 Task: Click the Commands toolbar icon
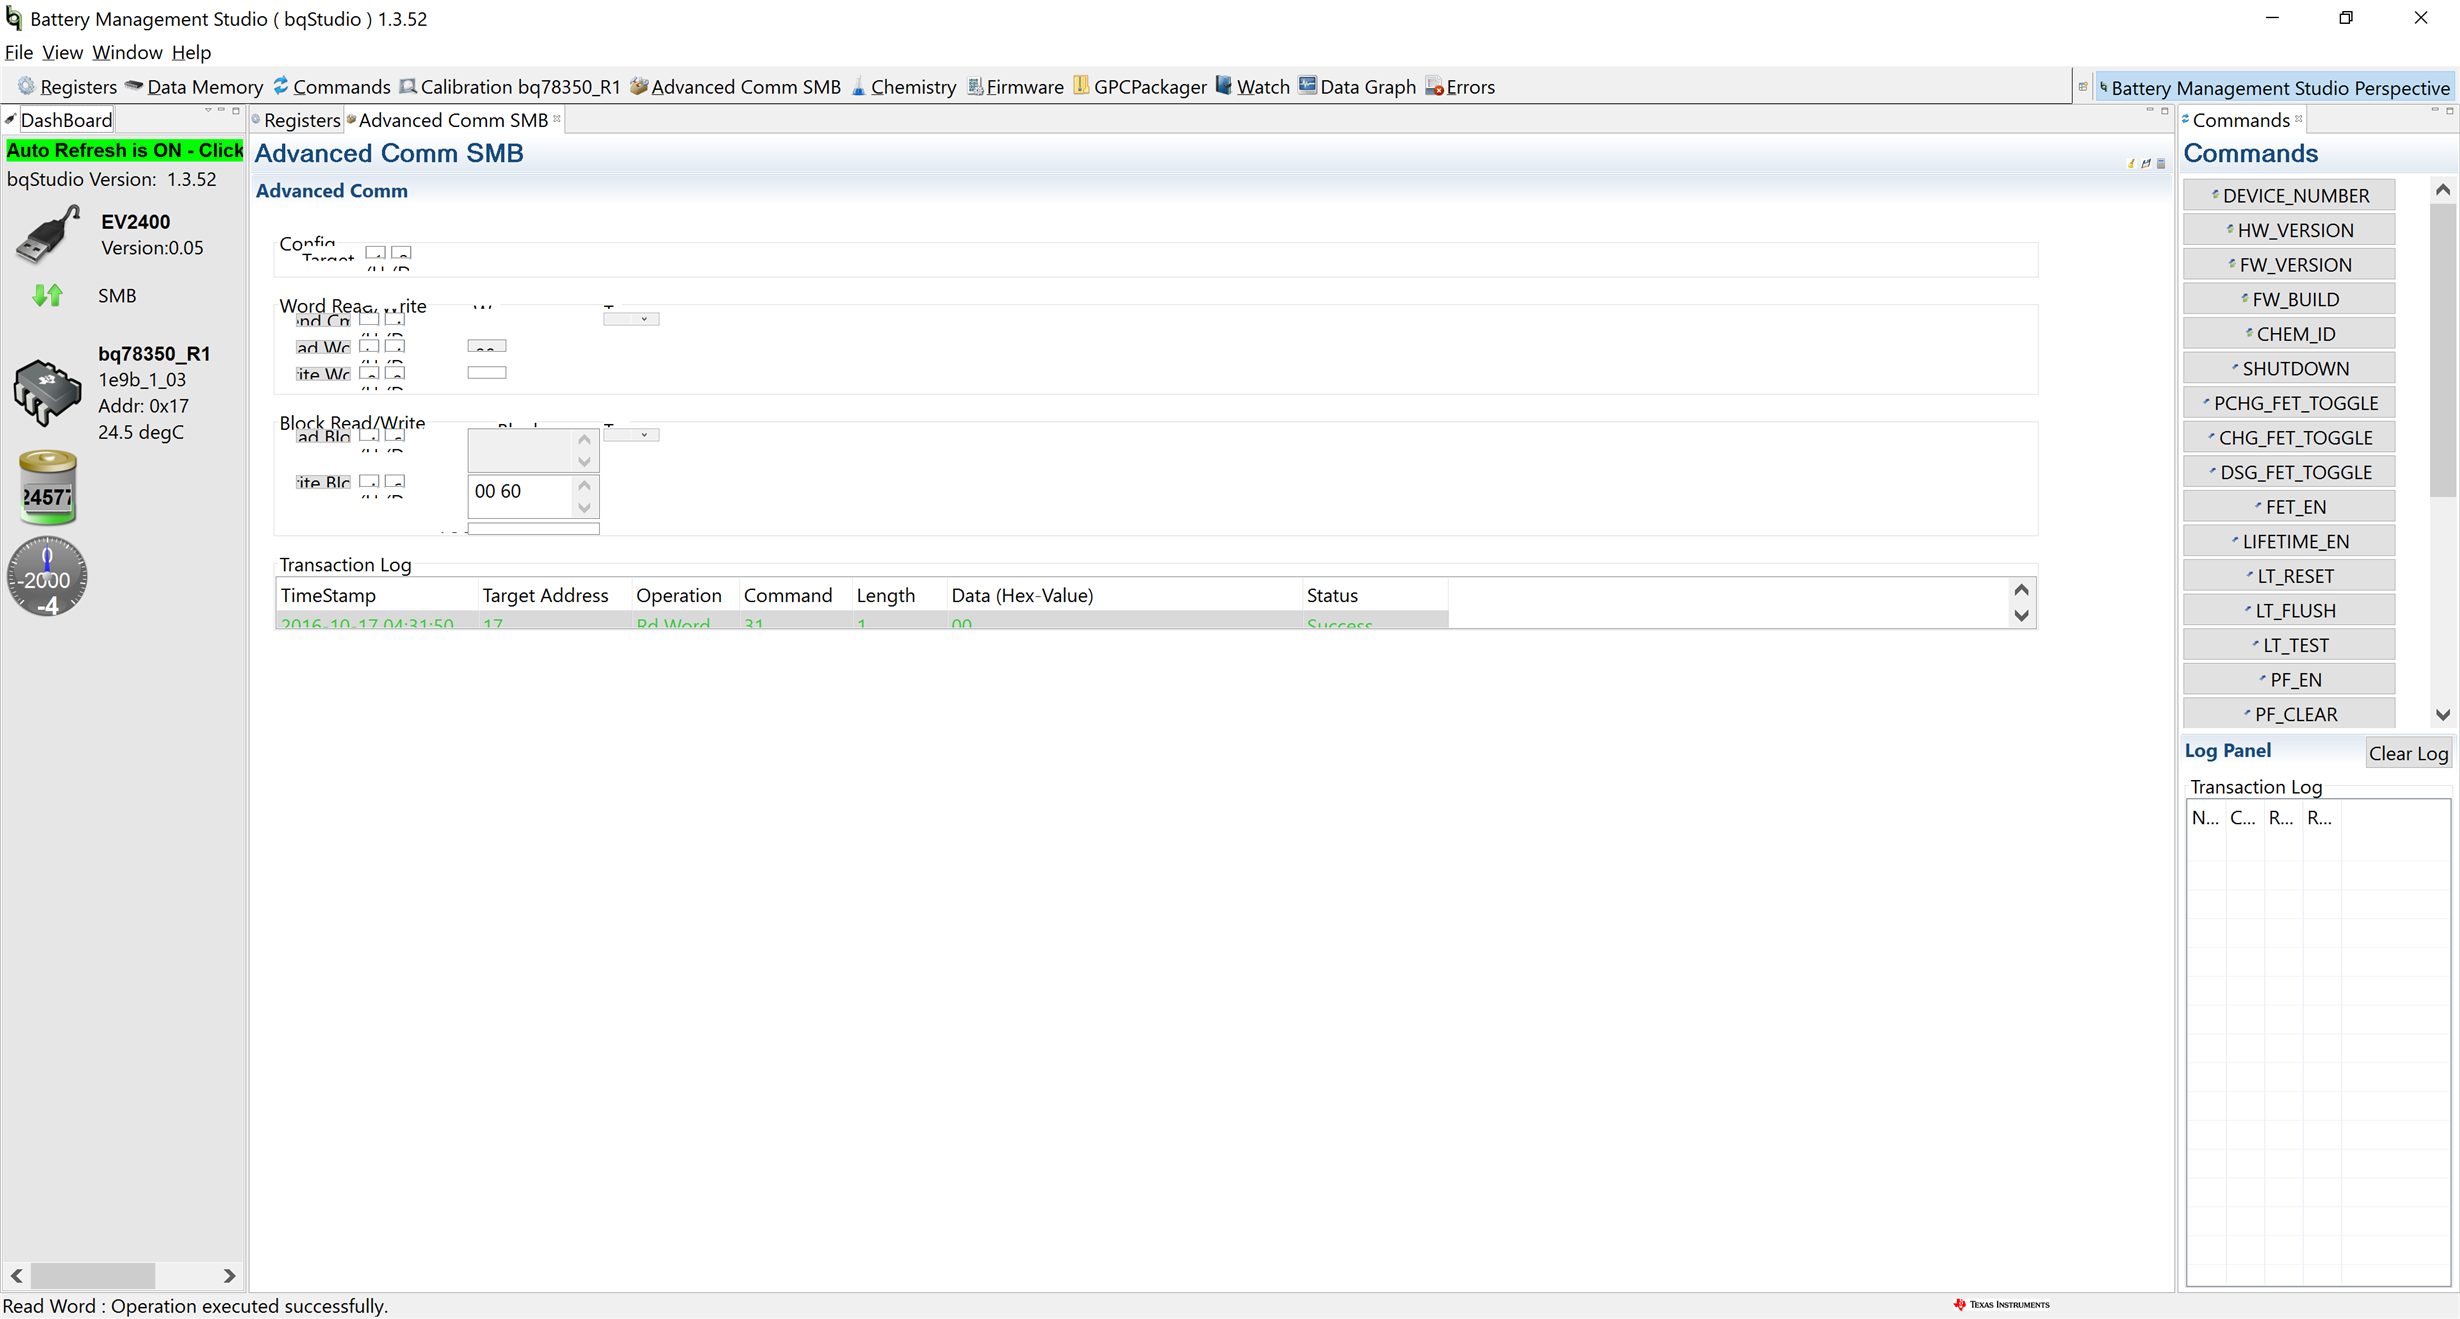point(331,87)
